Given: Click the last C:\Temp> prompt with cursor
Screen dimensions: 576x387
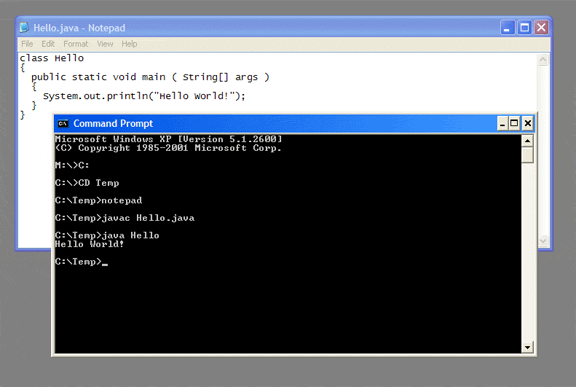Looking at the screenshot, I should [x=82, y=262].
